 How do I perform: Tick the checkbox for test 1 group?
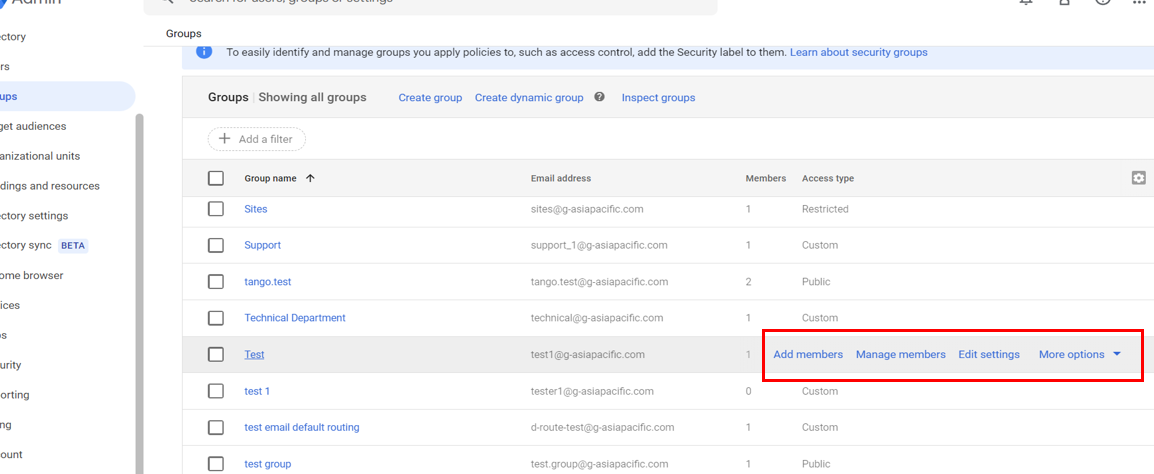click(216, 391)
